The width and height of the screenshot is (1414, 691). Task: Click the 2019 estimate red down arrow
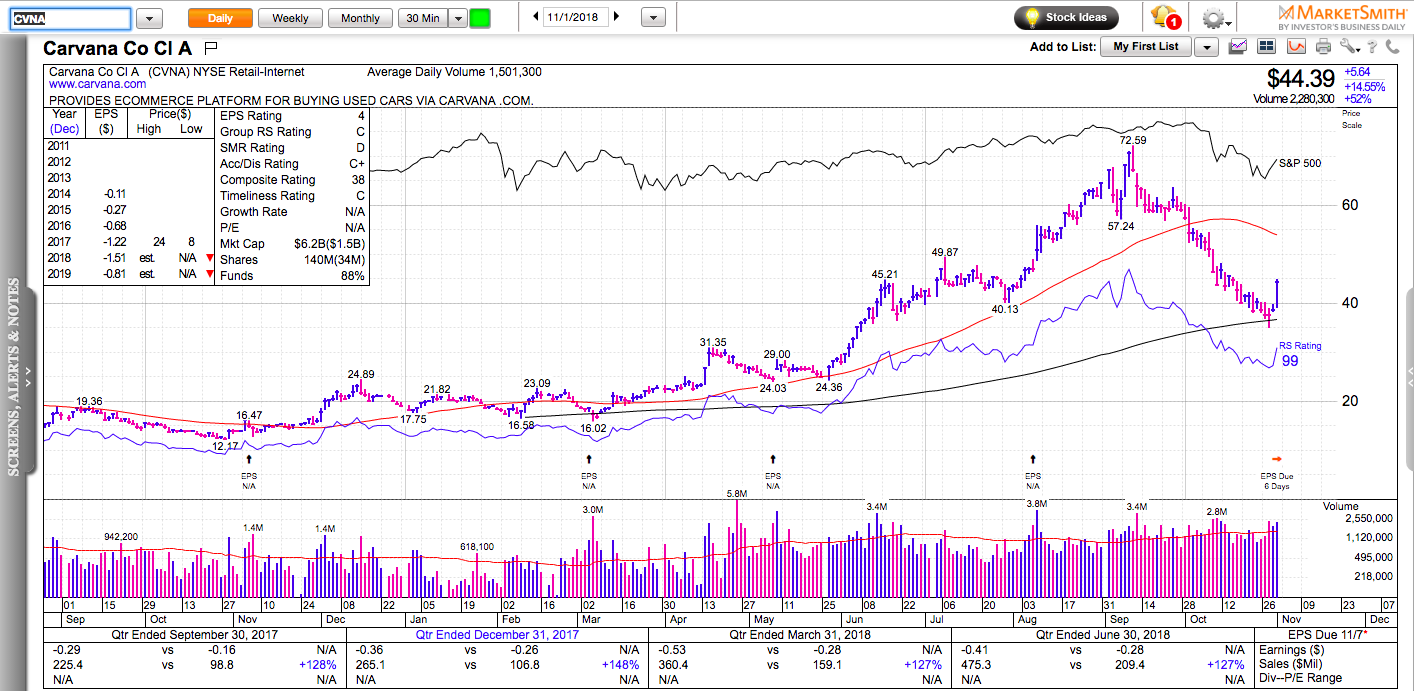208,274
